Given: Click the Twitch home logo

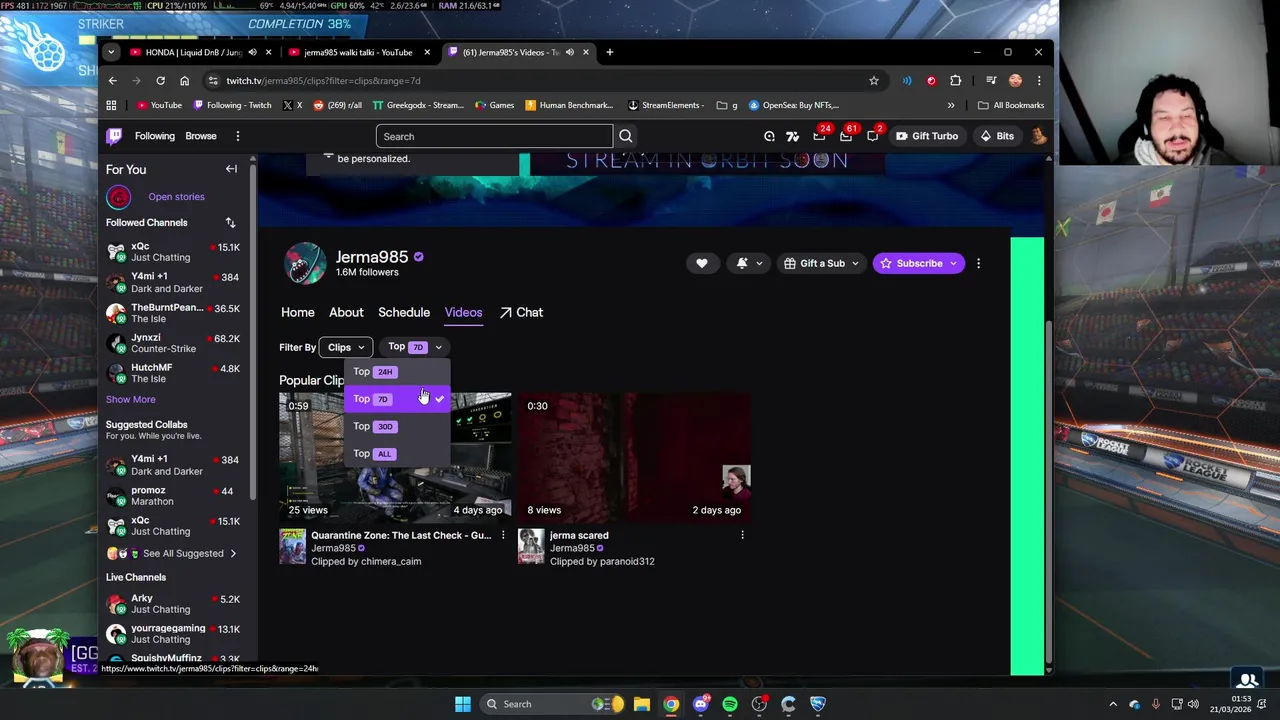Looking at the screenshot, I should pyautogui.click(x=115, y=136).
